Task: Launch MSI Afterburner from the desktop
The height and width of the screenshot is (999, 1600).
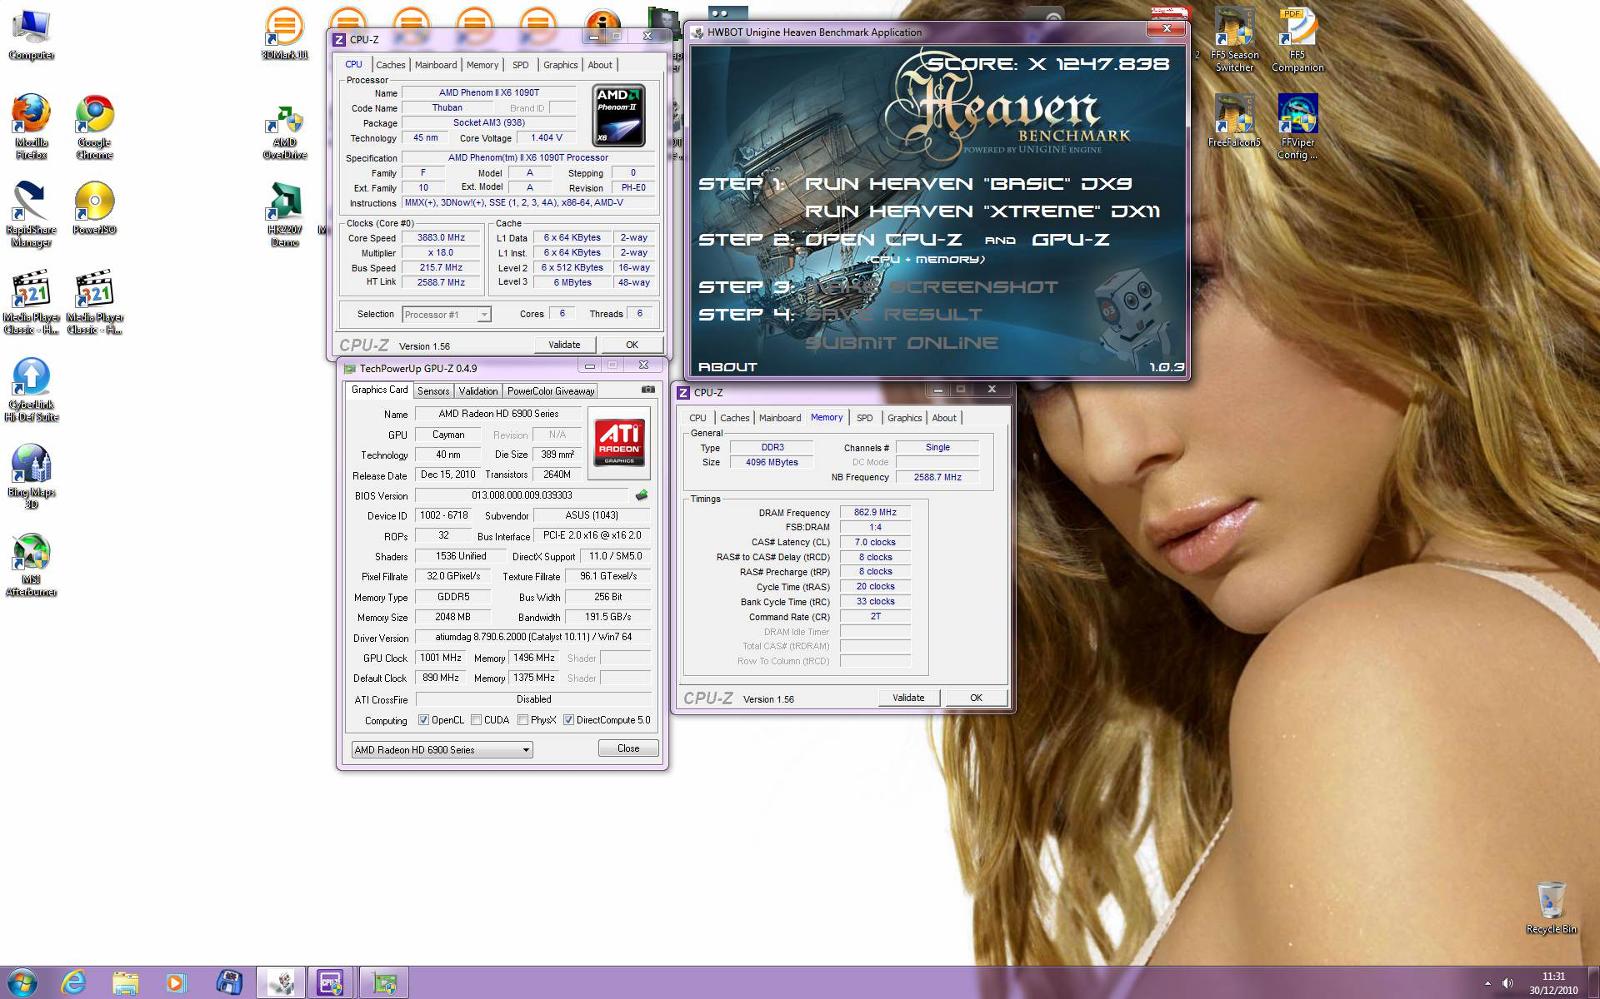Action: tap(31, 564)
